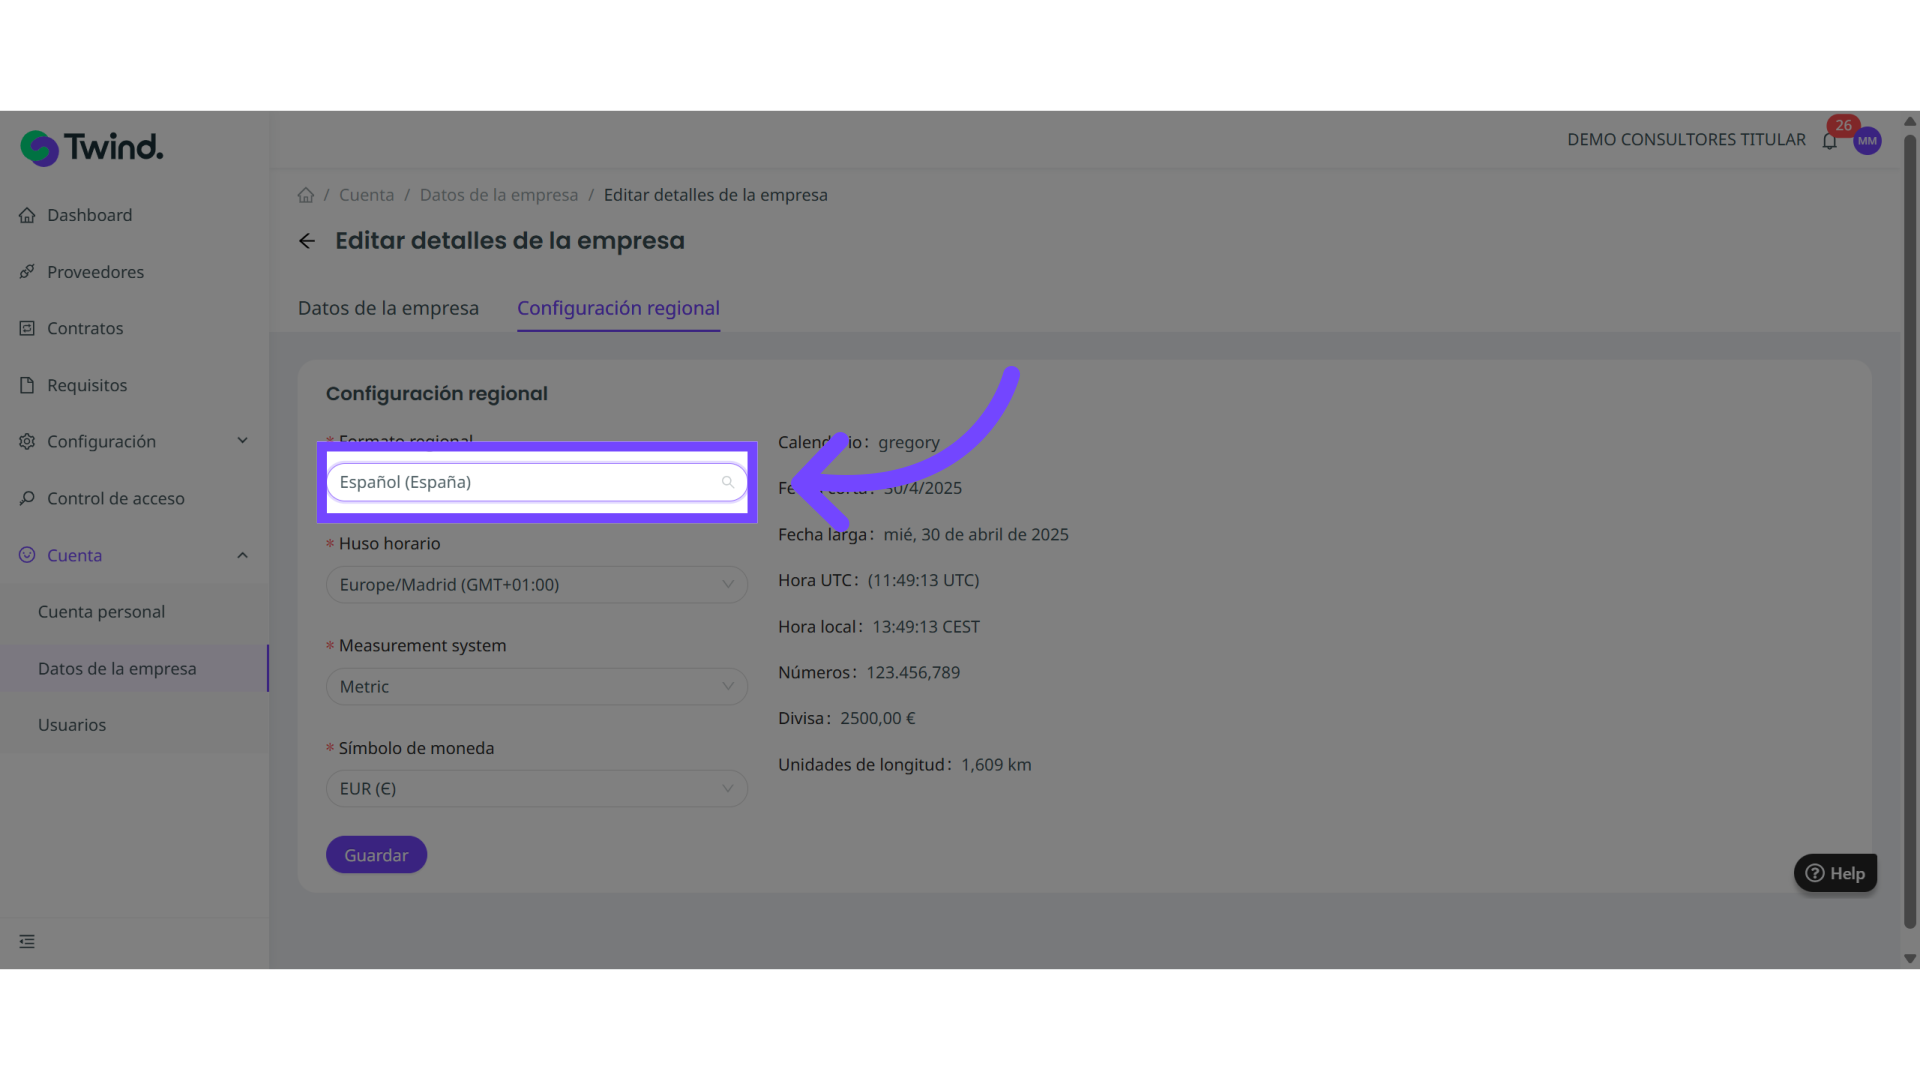Go to Datos de la empresa breadcrumb

point(499,195)
